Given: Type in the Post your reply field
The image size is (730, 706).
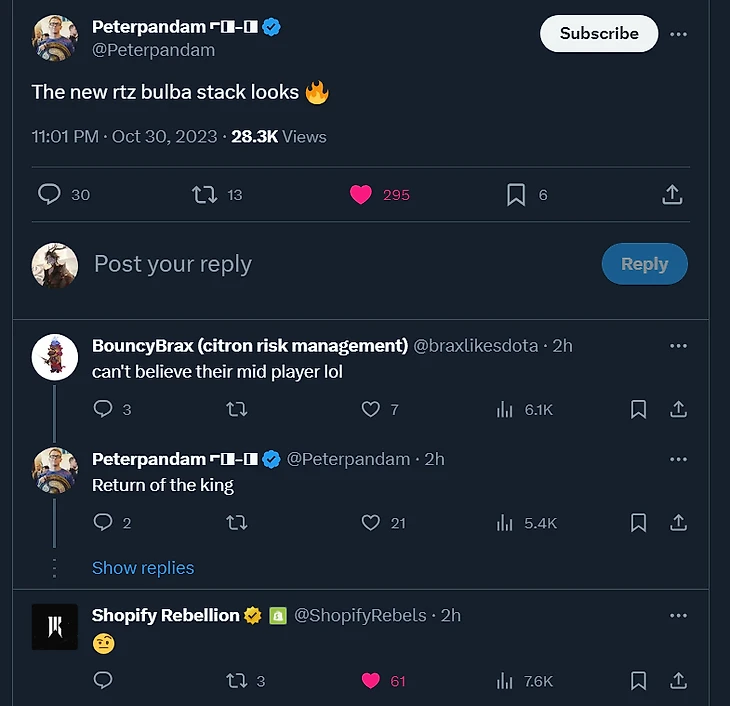Looking at the screenshot, I should tap(300, 264).
